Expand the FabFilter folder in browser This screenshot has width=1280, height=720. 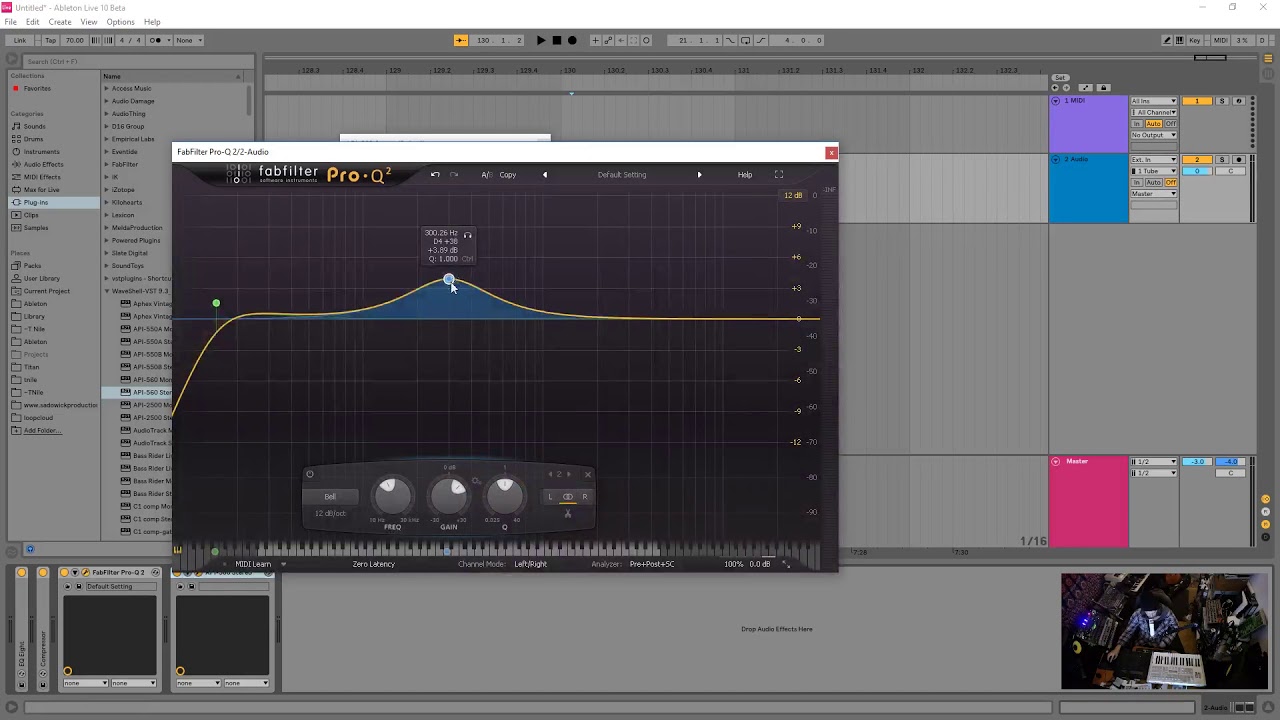tap(106, 164)
